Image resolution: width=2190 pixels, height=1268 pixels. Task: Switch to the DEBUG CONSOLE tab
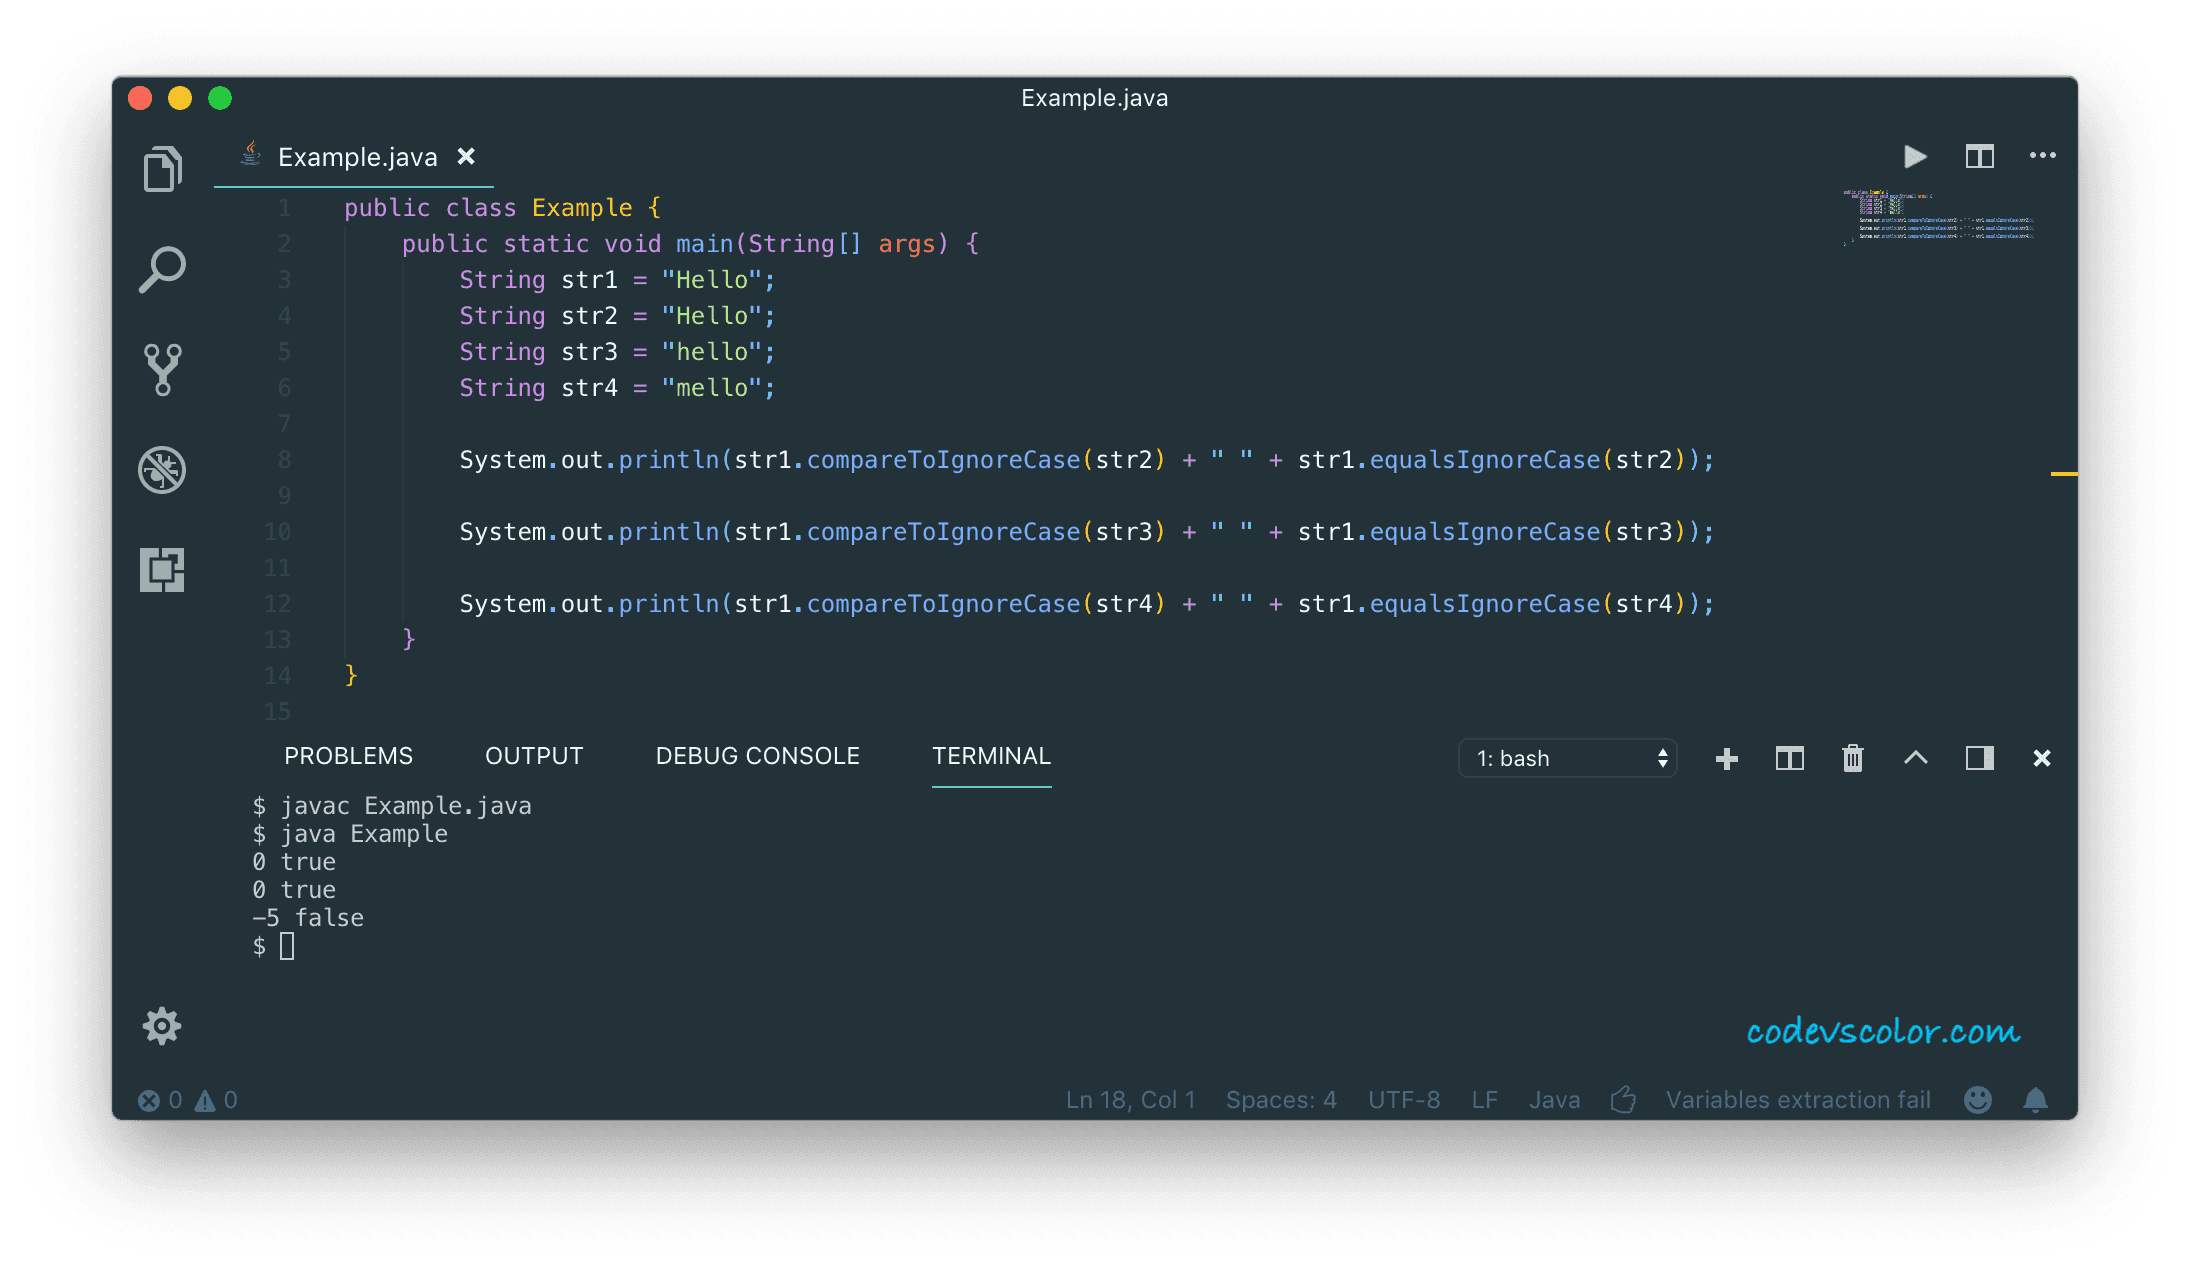[x=757, y=756]
